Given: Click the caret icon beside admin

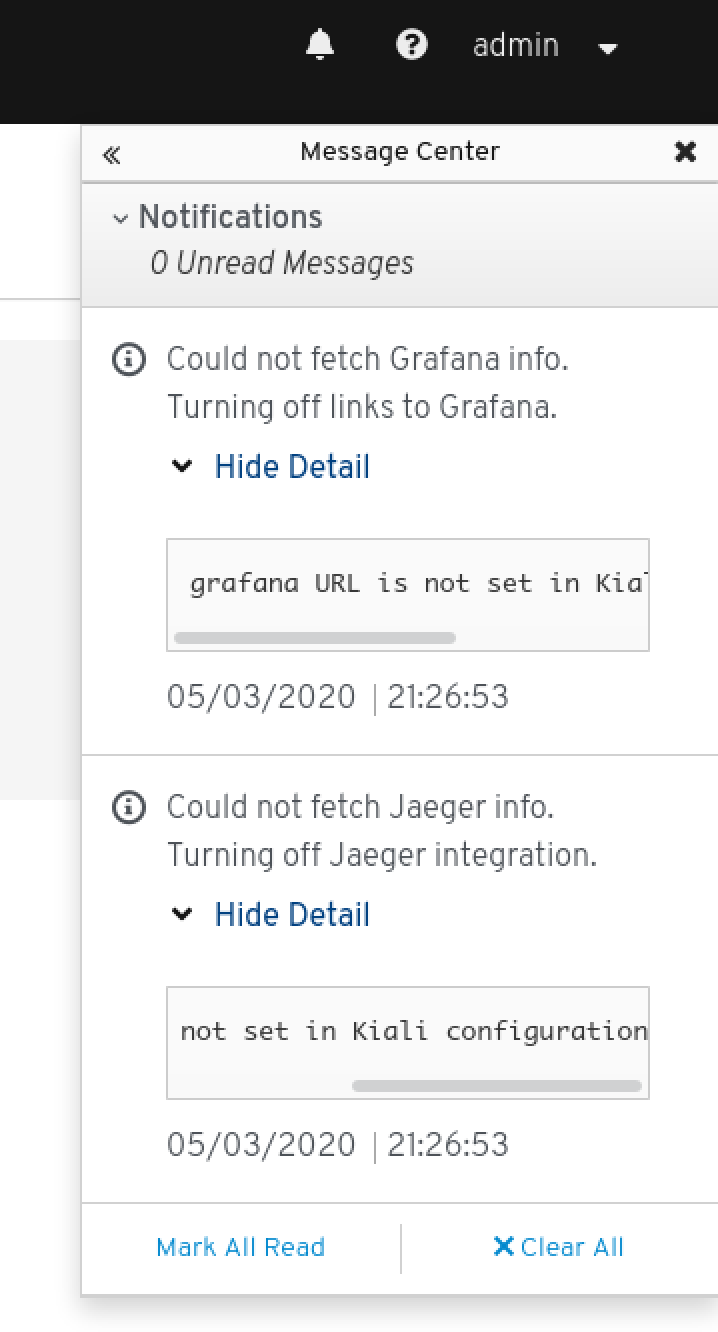Looking at the screenshot, I should 607,48.
